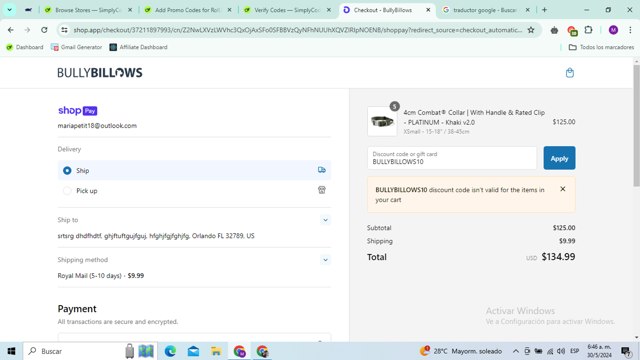Click the address bar URL
640x360 pixels.
[298, 30]
